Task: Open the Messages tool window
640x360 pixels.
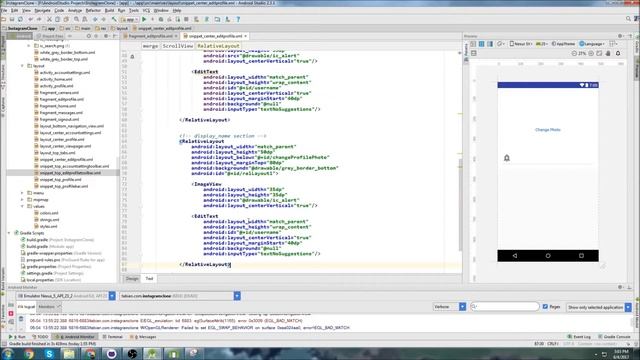Action: pos(143,337)
